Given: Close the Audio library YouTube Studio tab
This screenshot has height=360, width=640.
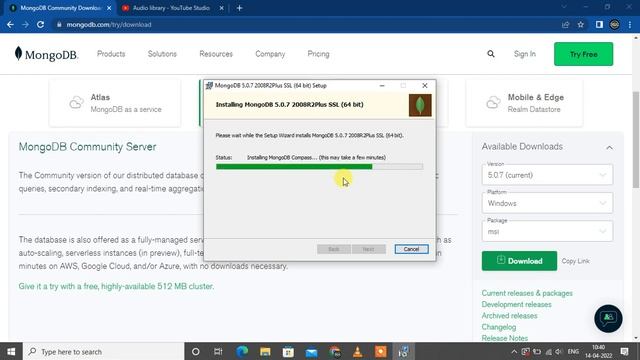Looking at the screenshot, I should tap(222, 8).
